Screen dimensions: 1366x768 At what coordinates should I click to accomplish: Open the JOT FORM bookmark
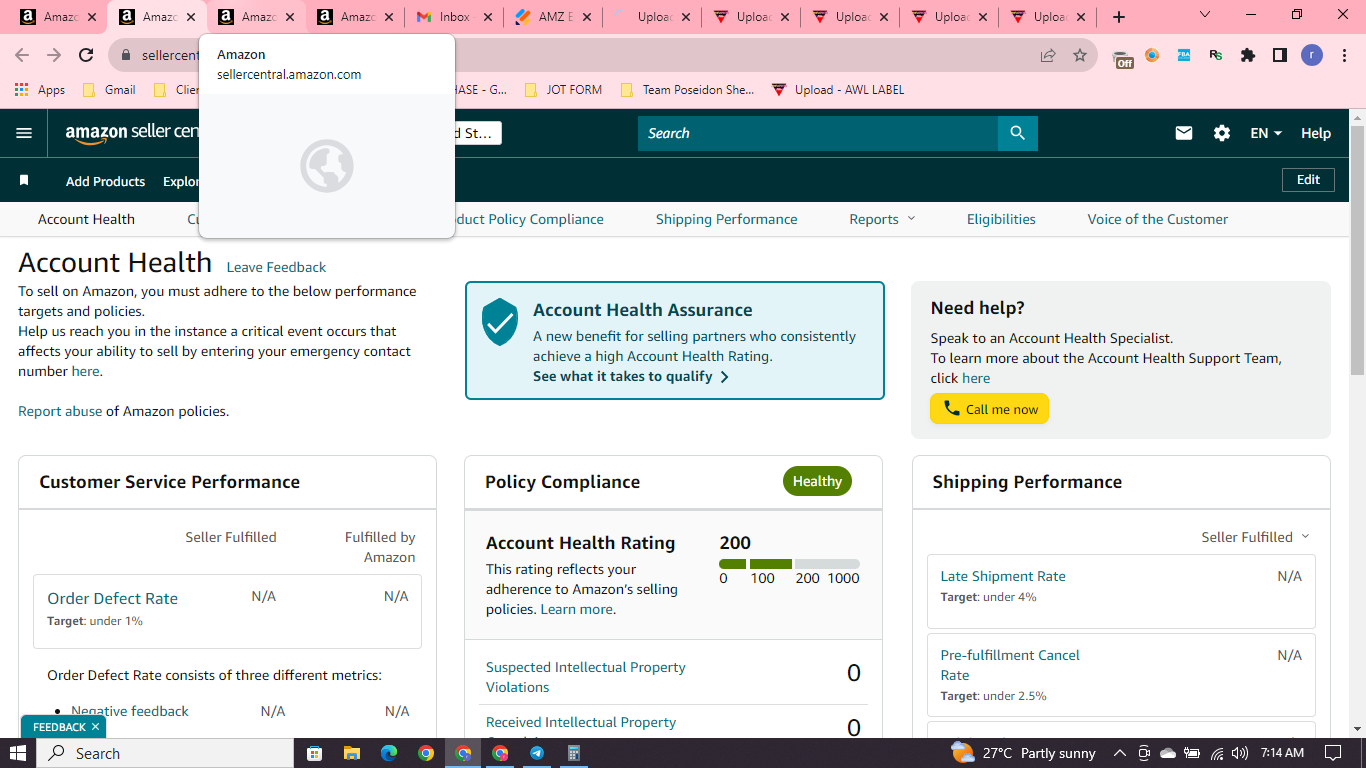(x=563, y=90)
